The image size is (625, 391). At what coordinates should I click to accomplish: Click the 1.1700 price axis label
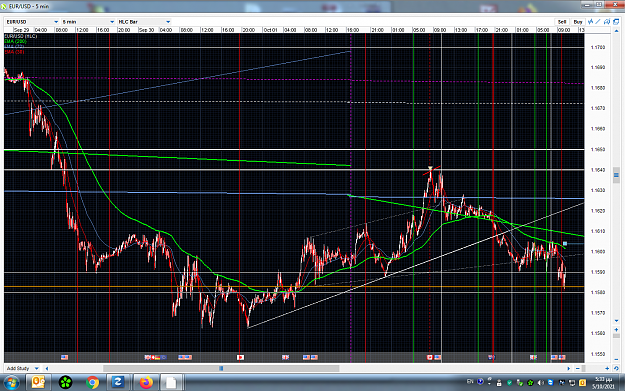(598, 47)
